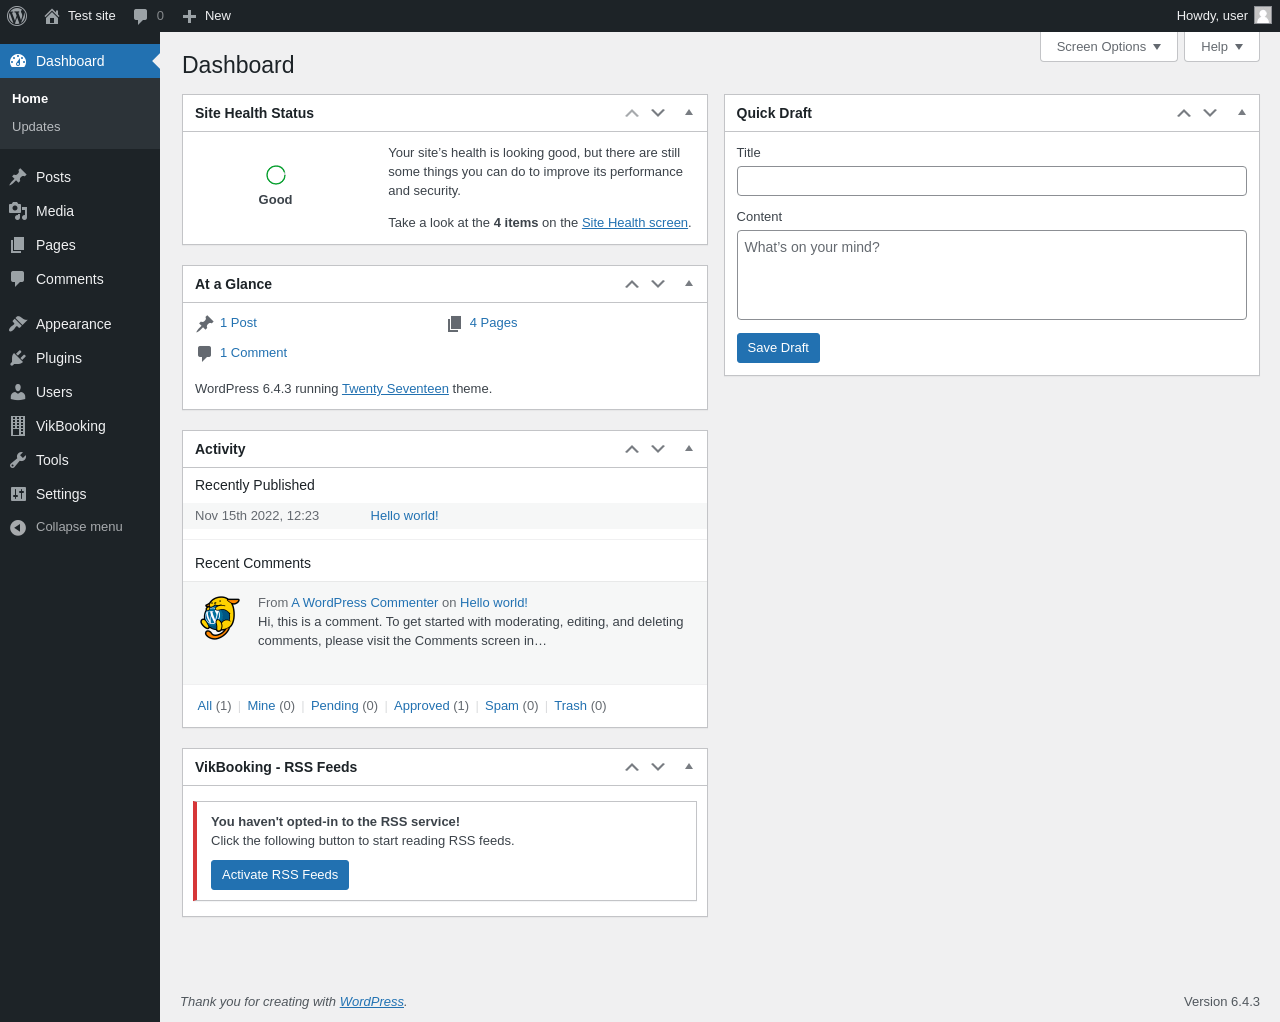1280x1022 pixels.
Task: Click the Settings sliders icon
Action: (x=18, y=494)
